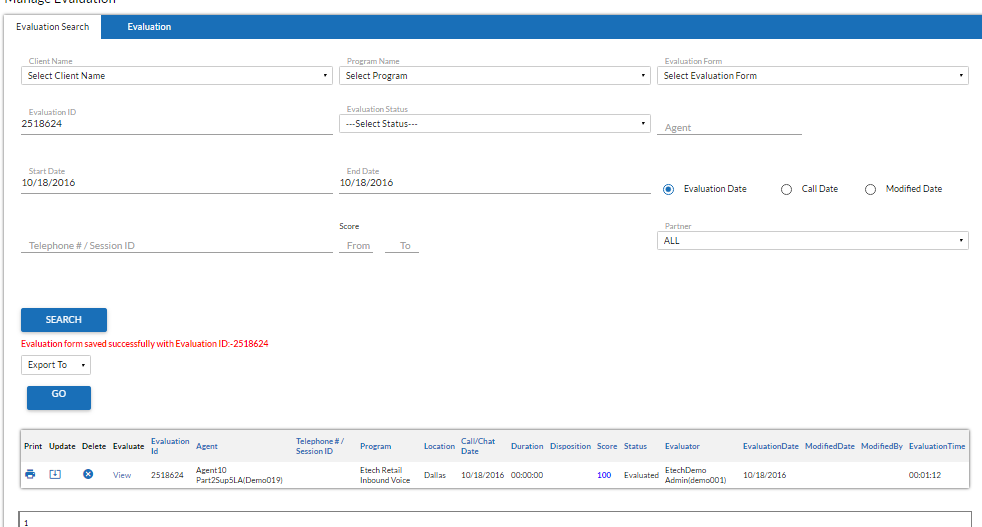This screenshot has height=527, width=982.
Task: Switch to the Evaluation tab
Action: click(x=149, y=27)
